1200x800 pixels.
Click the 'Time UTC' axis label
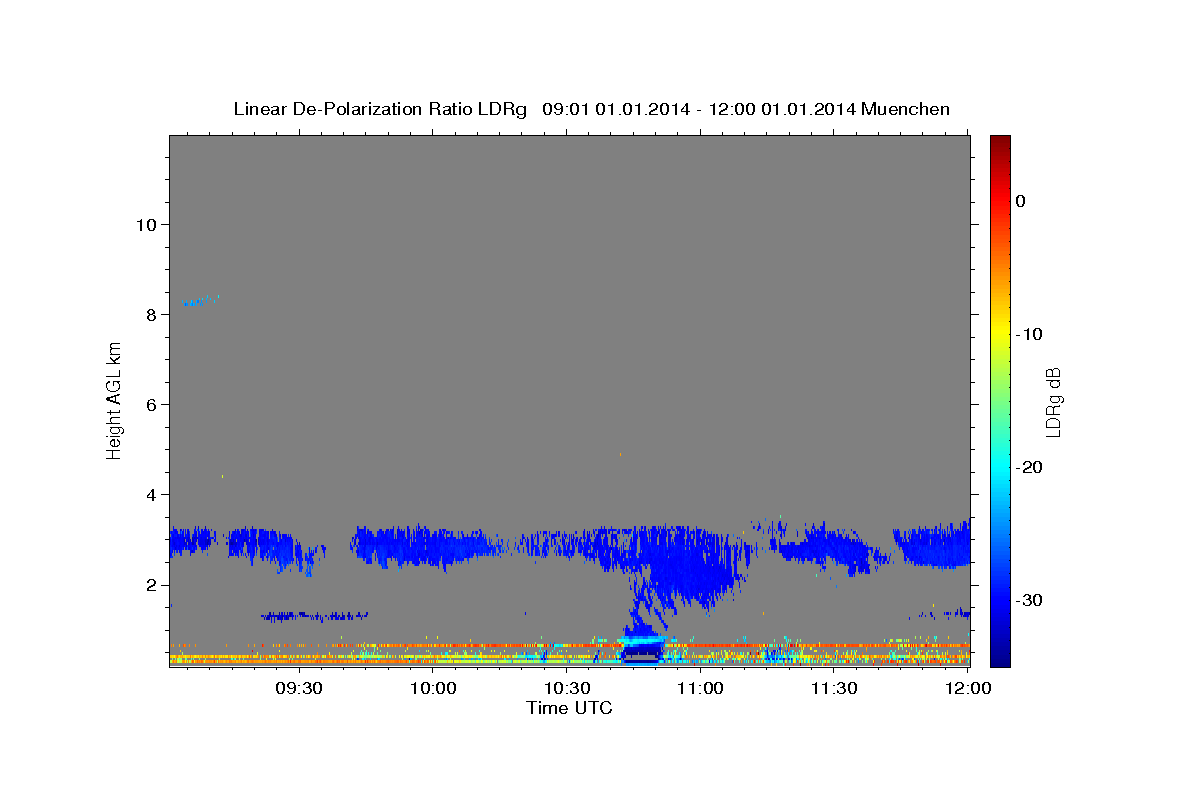coord(569,708)
